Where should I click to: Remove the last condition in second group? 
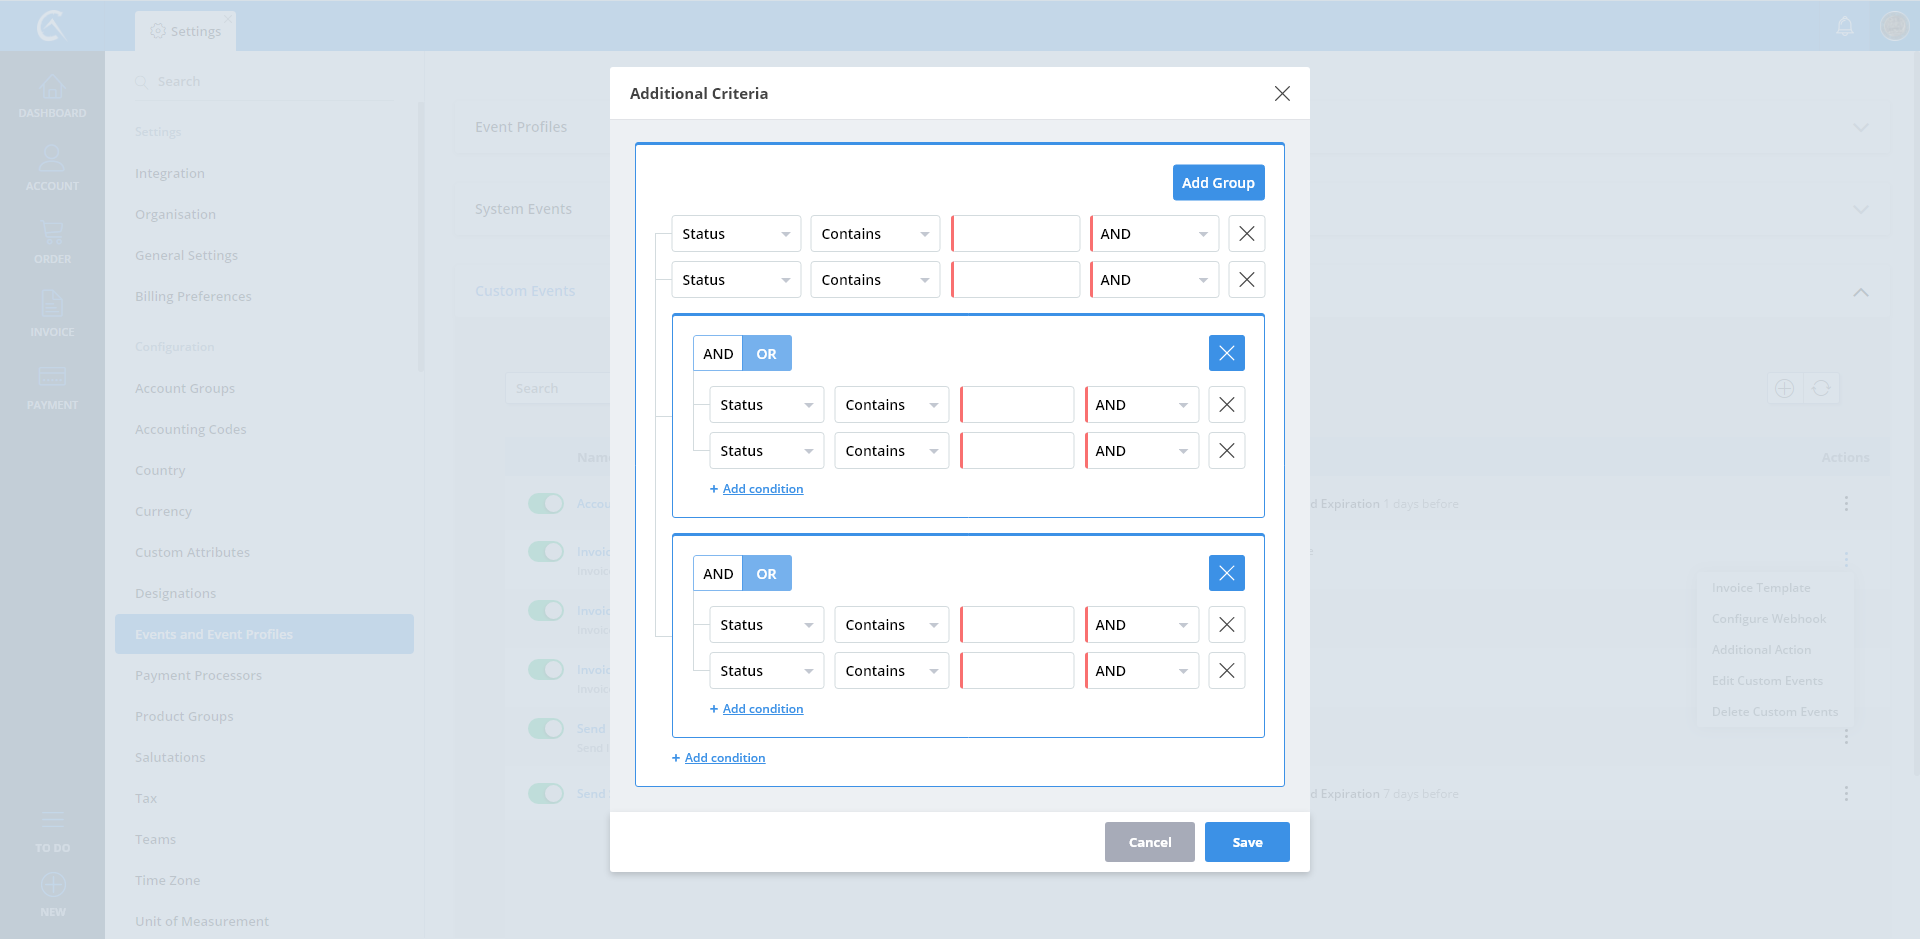click(x=1226, y=671)
